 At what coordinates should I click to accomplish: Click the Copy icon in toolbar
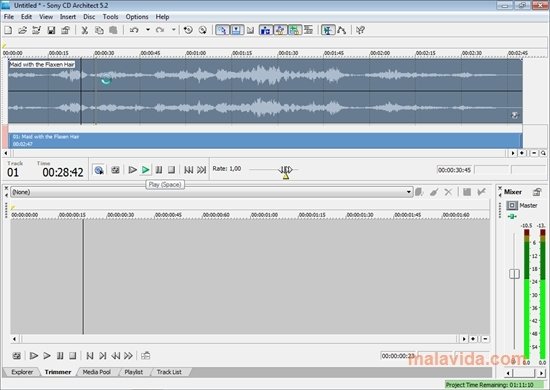tap(99, 31)
